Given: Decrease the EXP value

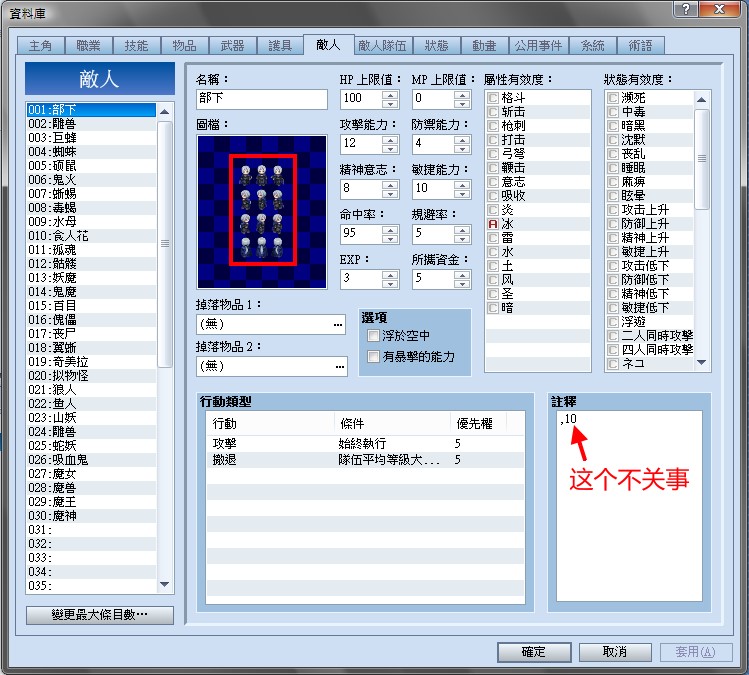Looking at the screenshot, I should (x=390, y=284).
